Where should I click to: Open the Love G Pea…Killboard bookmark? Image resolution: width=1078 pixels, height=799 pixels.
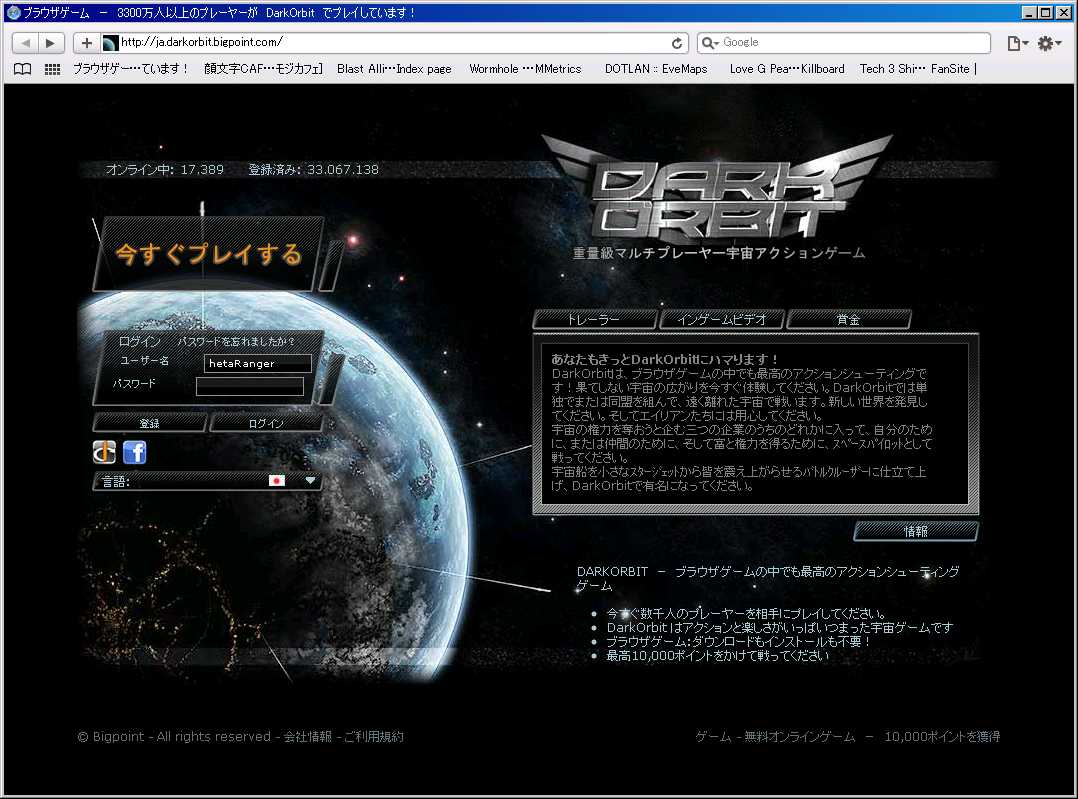[787, 69]
